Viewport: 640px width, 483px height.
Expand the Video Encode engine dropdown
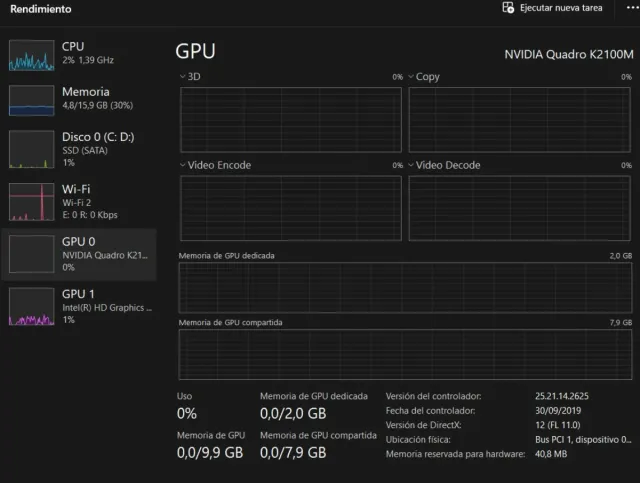tap(182, 165)
